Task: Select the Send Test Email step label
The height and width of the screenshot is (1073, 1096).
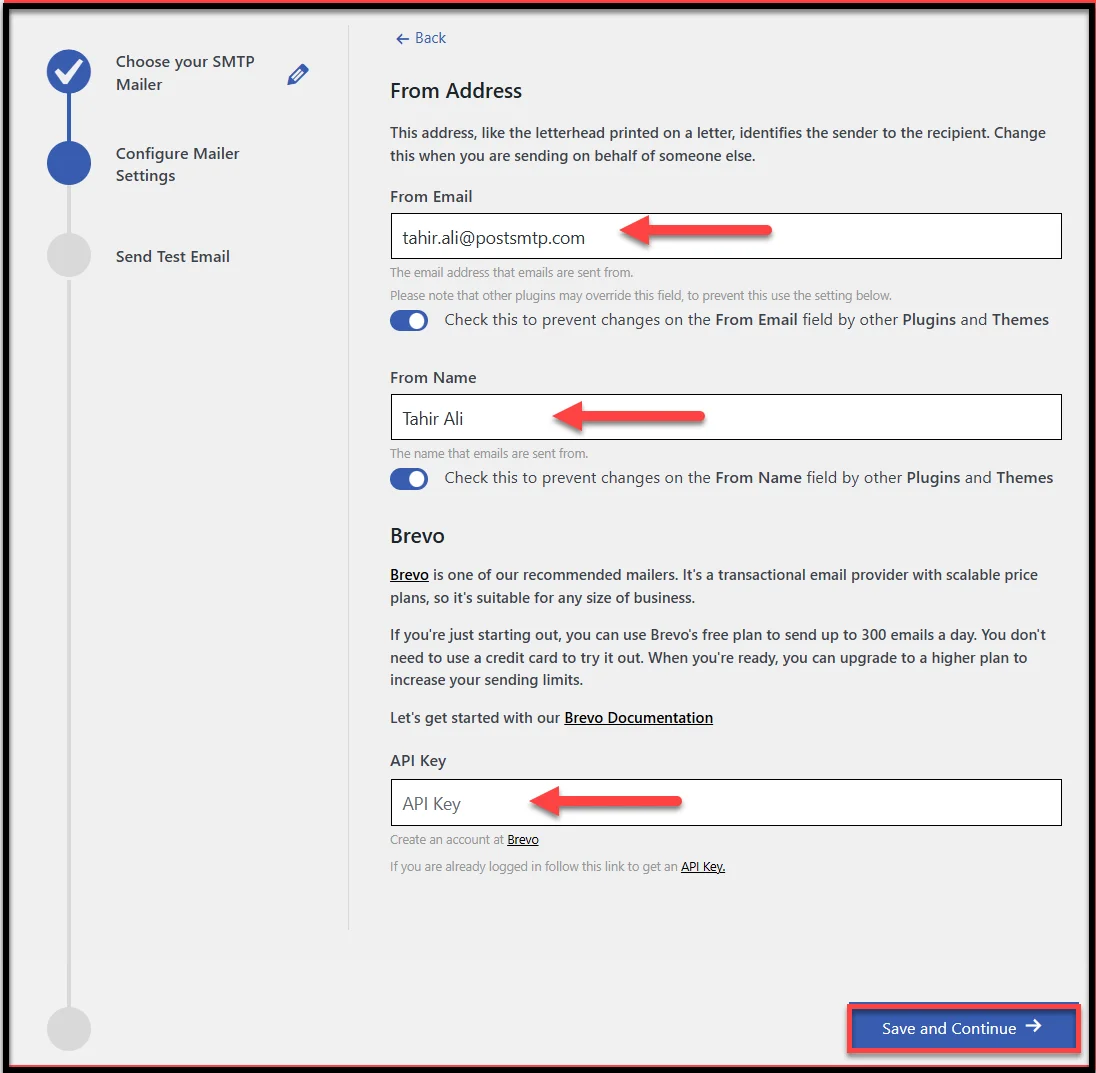Action: pos(172,256)
